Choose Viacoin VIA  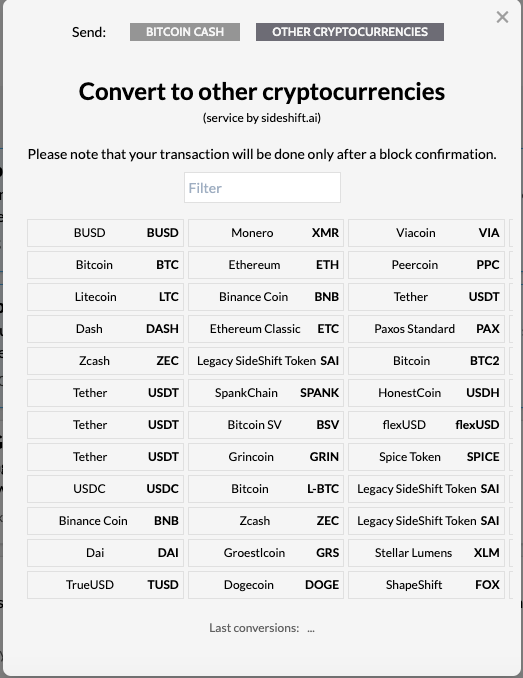(x=427, y=233)
